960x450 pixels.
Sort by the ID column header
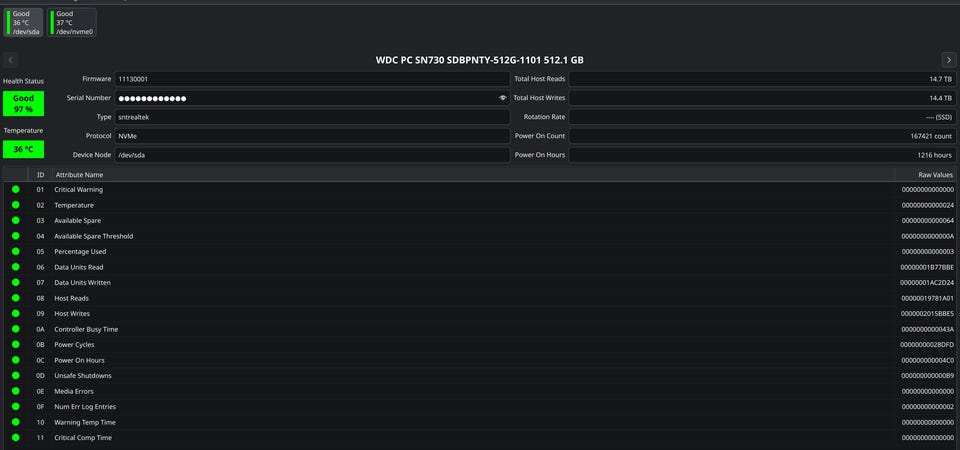click(40, 174)
